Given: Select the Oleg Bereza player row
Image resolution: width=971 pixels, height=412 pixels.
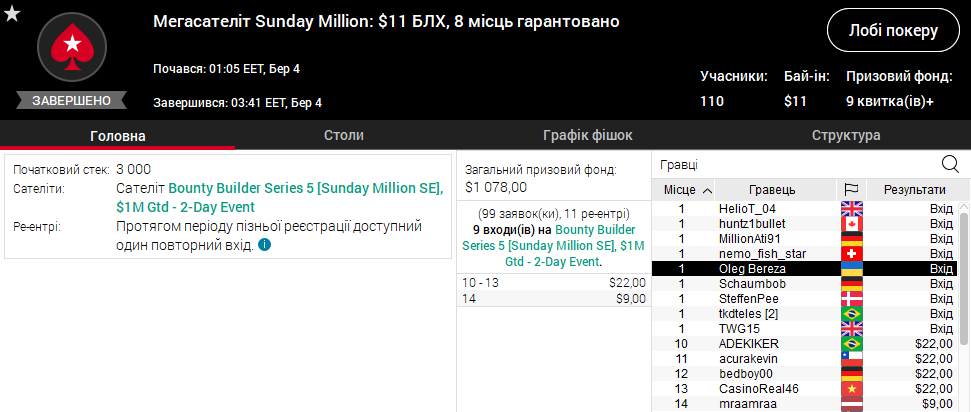Looking at the screenshot, I should pos(804,269).
